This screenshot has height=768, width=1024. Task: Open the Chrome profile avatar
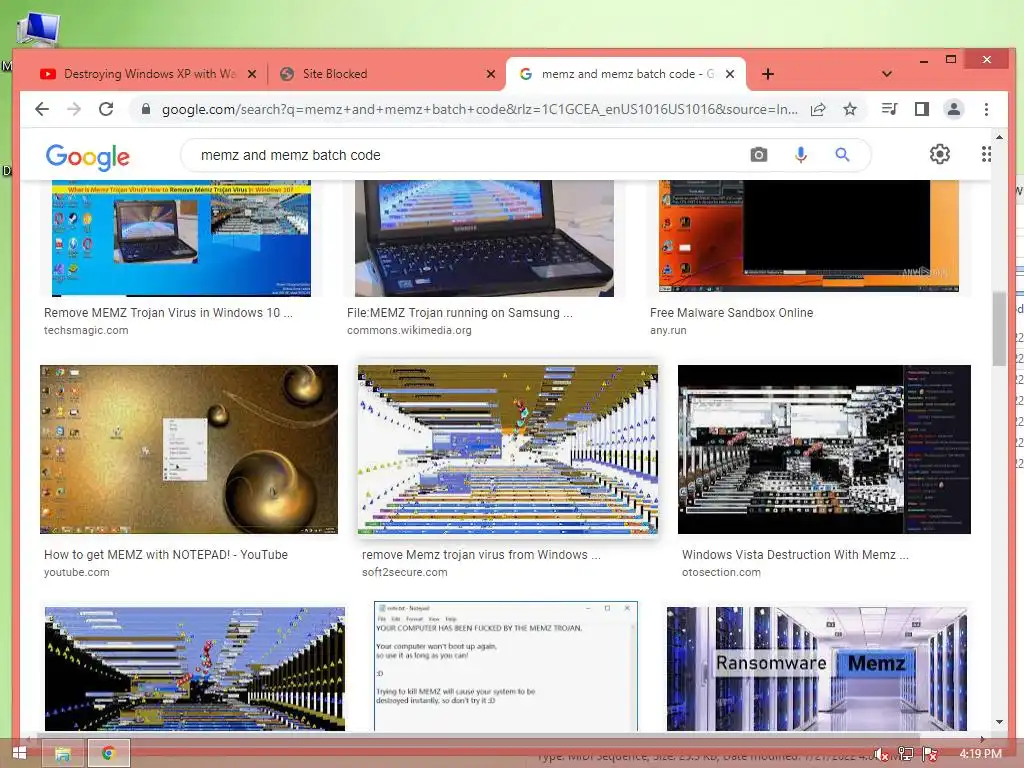point(953,109)
